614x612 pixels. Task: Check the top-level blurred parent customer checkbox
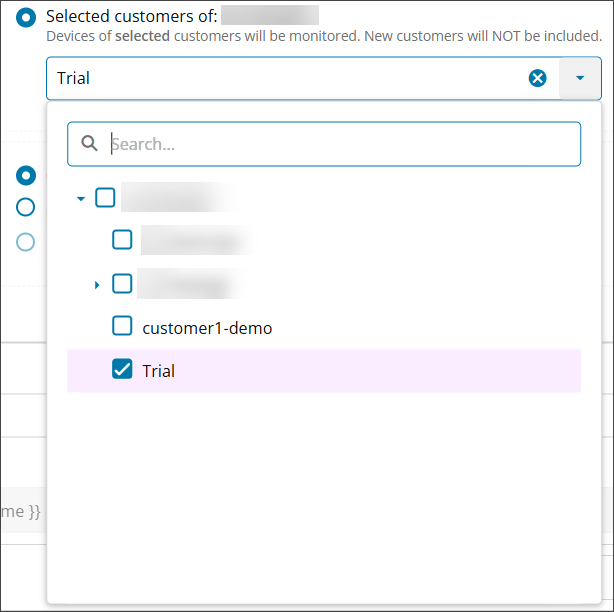tap(106, 198)
